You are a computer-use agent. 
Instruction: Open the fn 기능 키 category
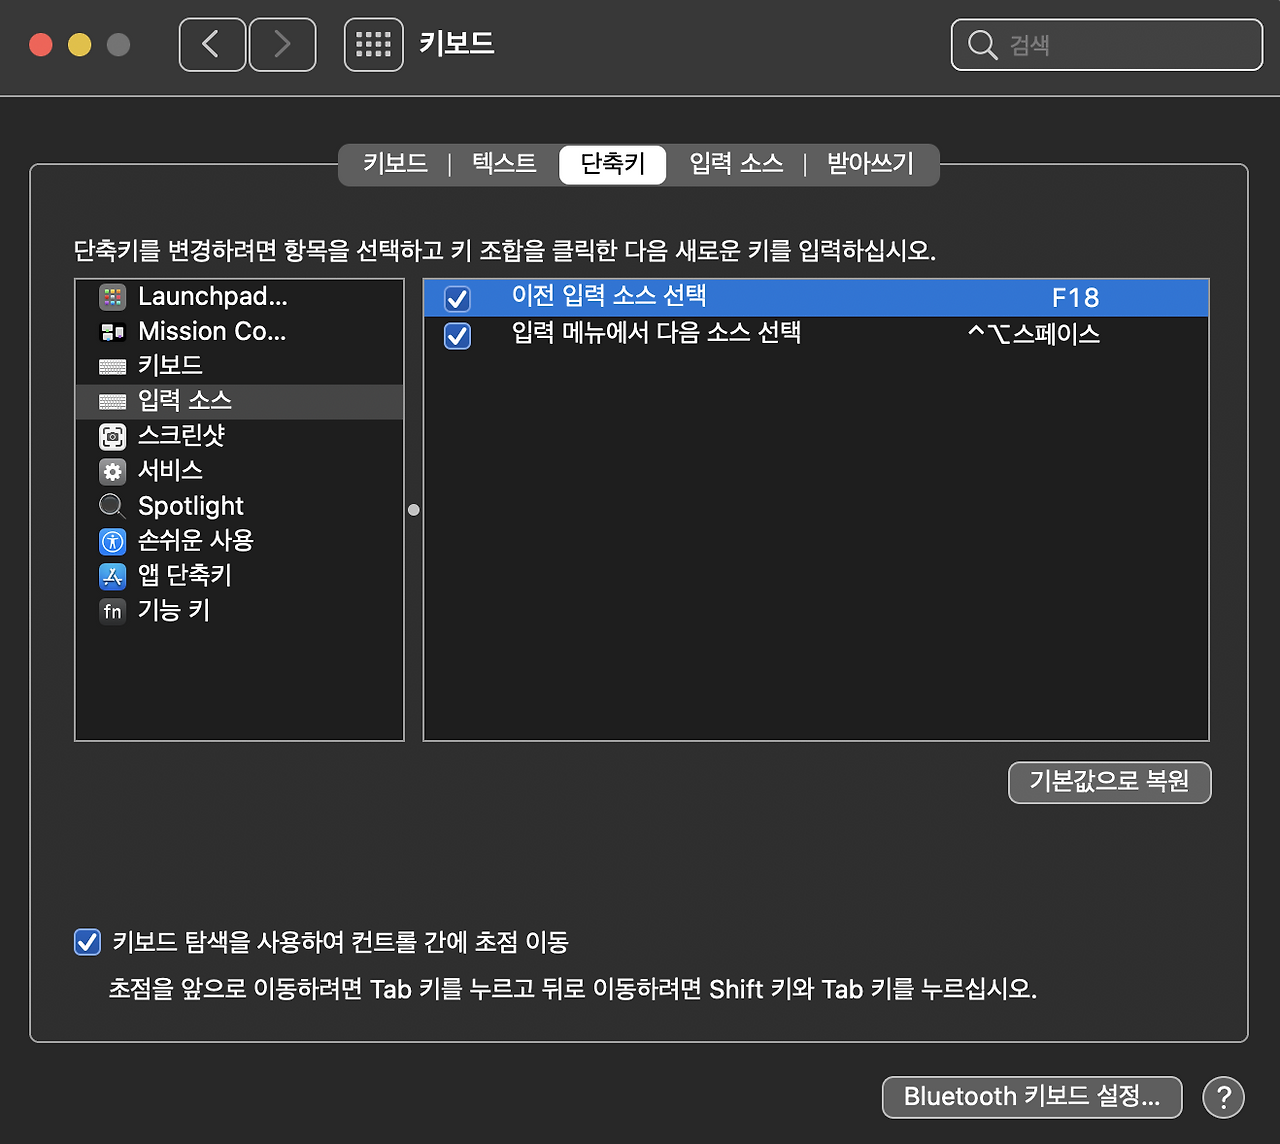pos(113,611)
